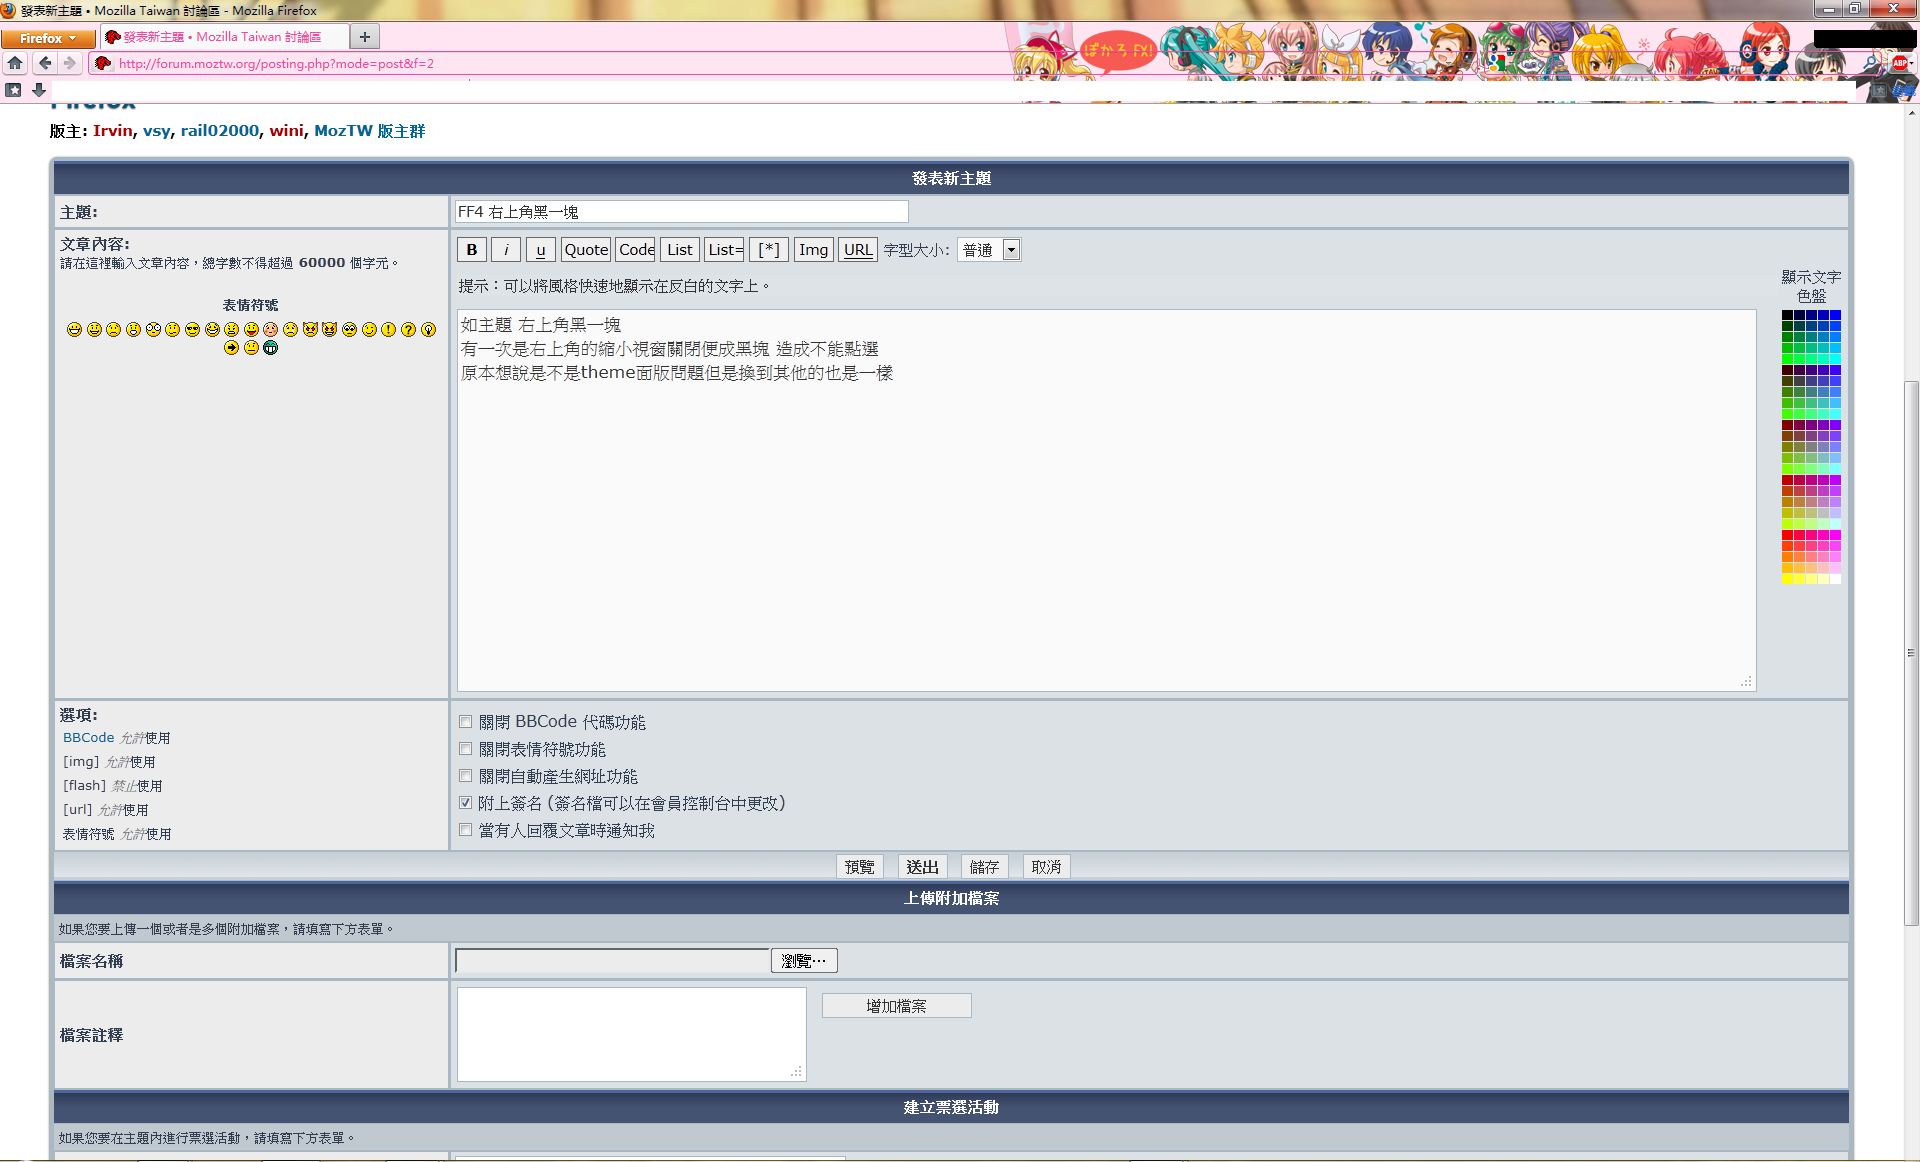Enable the disable-BBCode checkbox
1920x1162 pixels.
466,722
